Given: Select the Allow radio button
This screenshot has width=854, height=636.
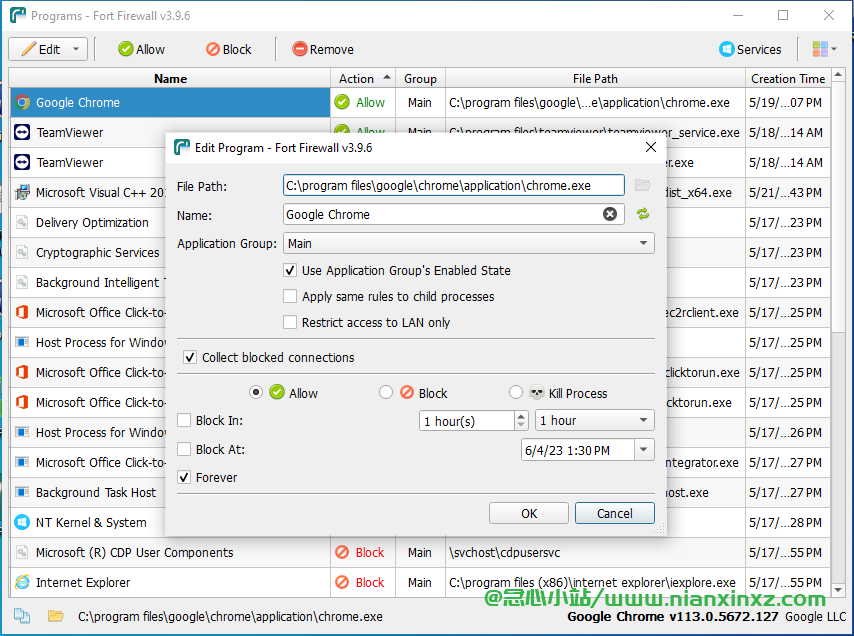Looking at the screenshot, I should pyautogui.click(x=256, y=393).
